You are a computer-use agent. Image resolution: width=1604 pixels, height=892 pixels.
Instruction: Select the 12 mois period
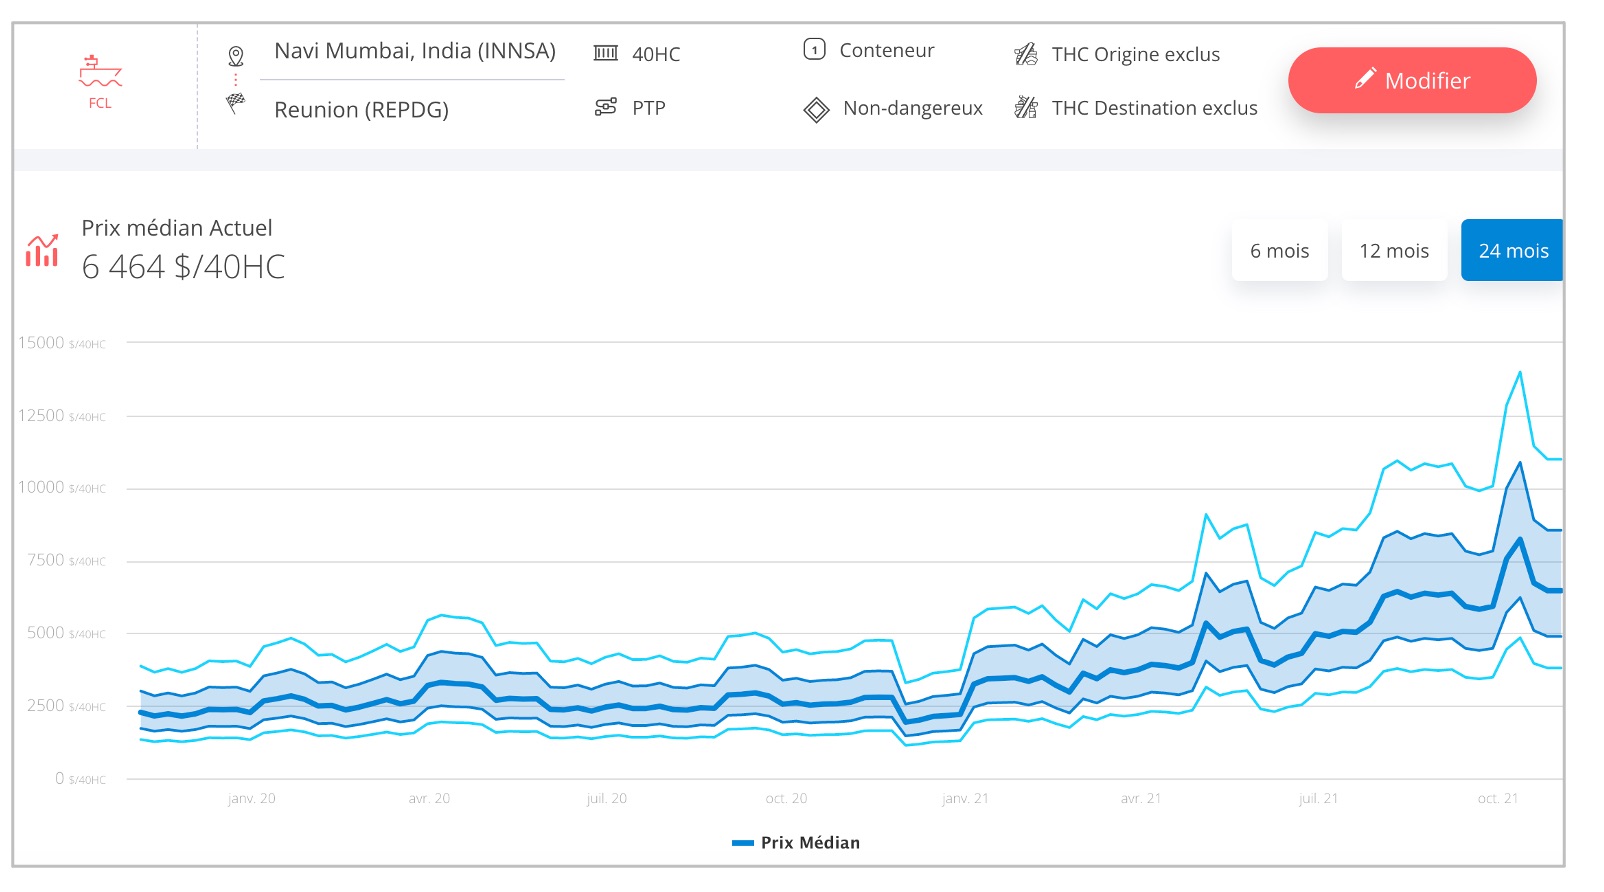pyautogui.click(x=1394, y=250)
